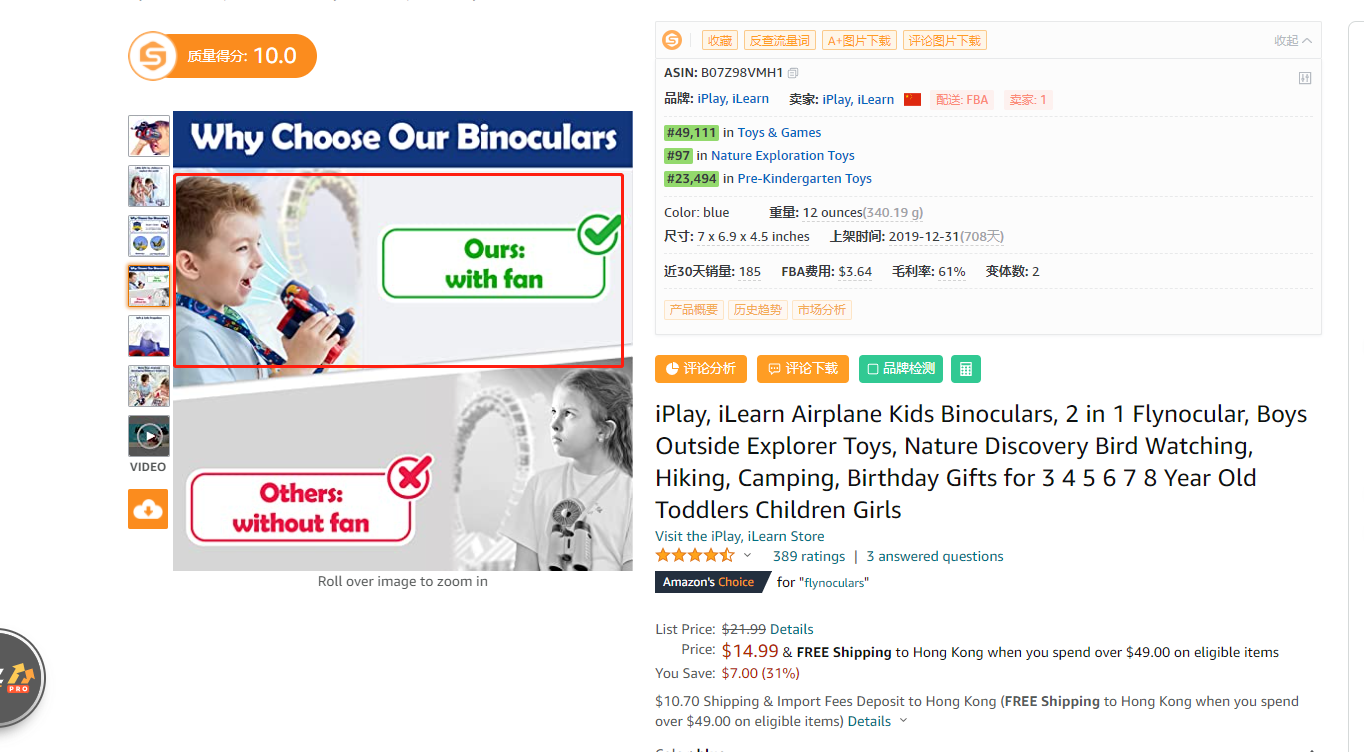The width and height of the screenshot is (1364, 752).
Task: Play the product VIDEO thumbnail
Action: pyautogui.click(x=149, y=436)
